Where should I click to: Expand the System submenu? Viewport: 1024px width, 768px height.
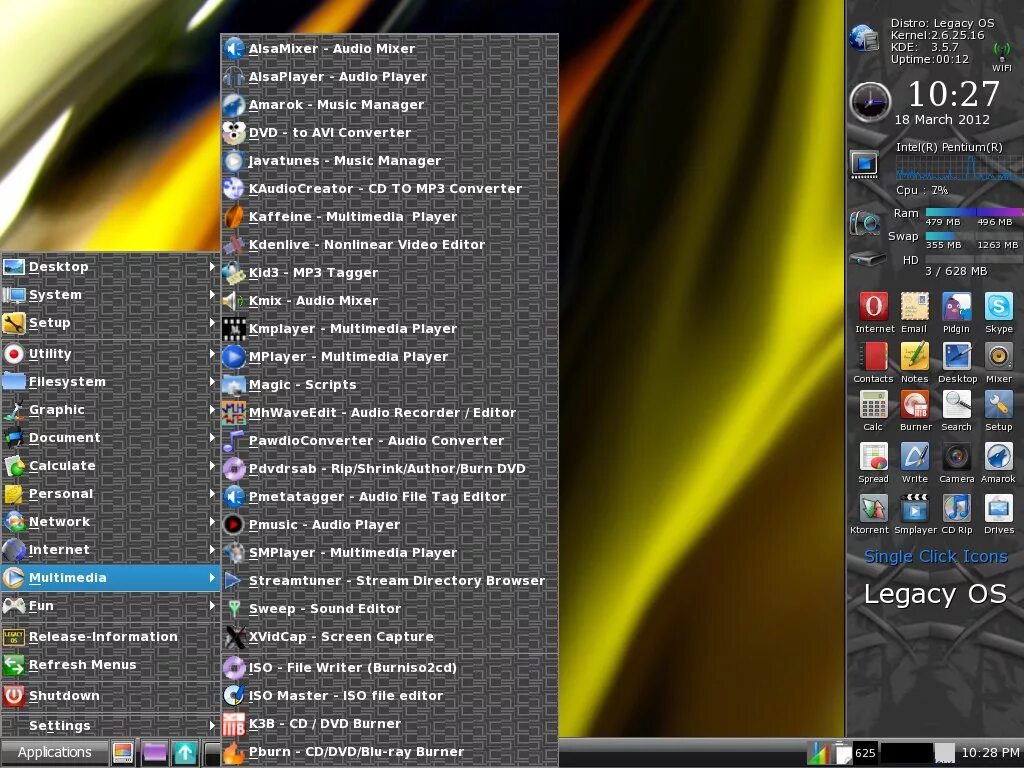[x=110, y=295]
